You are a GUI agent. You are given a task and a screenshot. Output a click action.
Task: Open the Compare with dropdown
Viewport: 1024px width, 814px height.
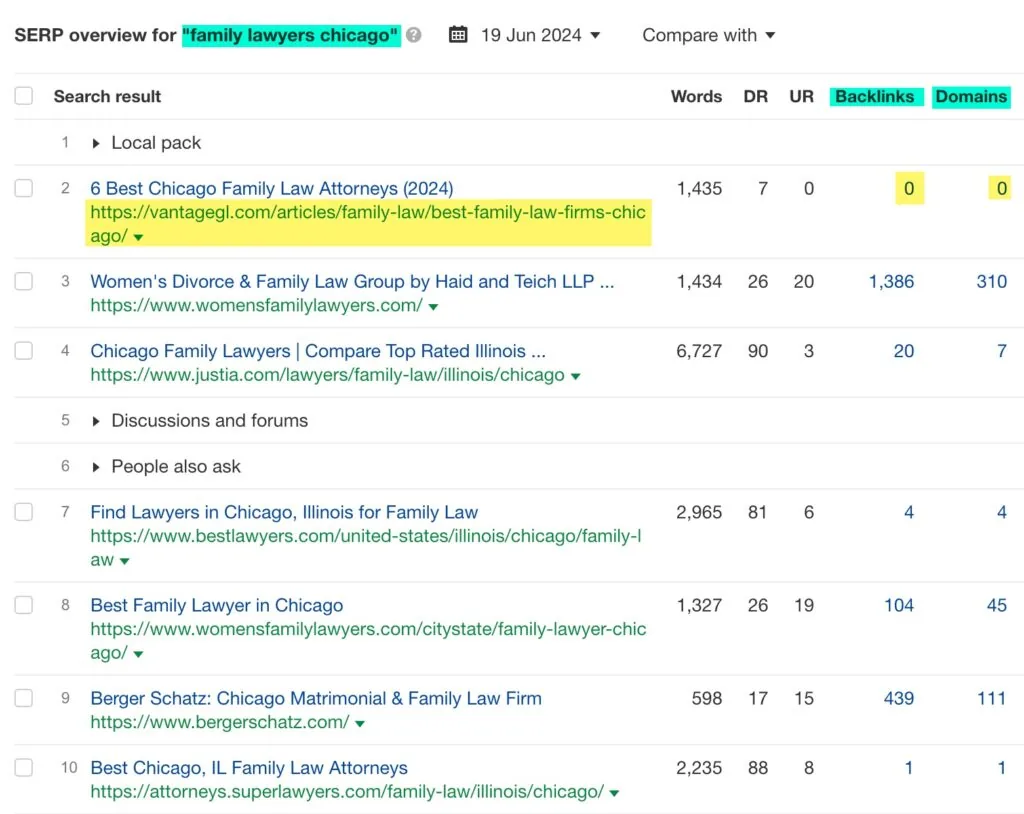[708, 35]
